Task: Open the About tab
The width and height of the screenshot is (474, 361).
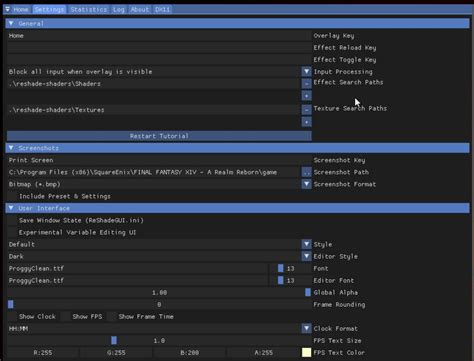Action: (140, 9)
